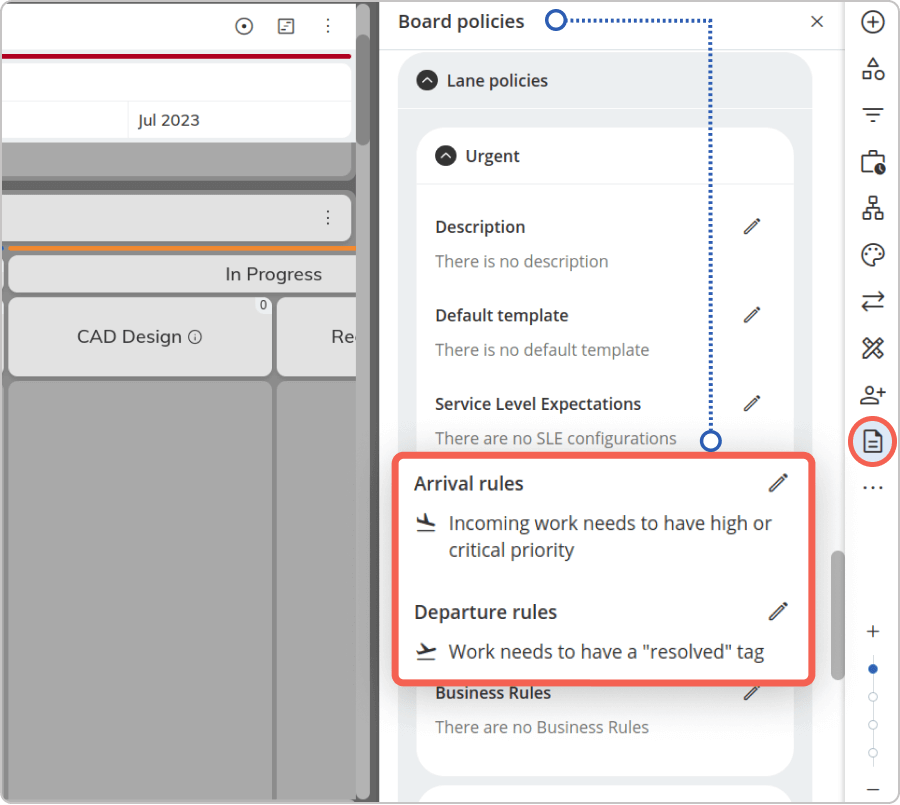Edit the Service Level Expectations
The image size is (900, 805).
pos(752,403)
